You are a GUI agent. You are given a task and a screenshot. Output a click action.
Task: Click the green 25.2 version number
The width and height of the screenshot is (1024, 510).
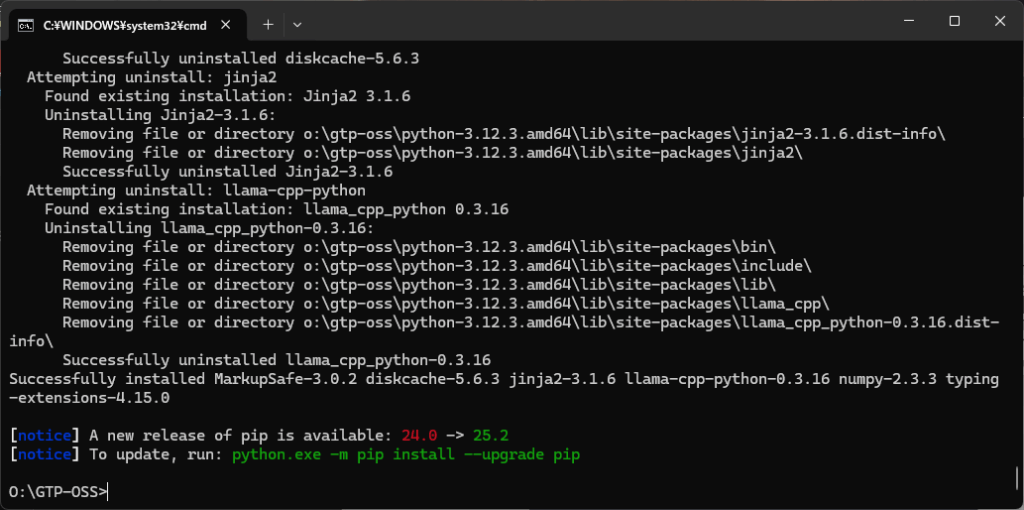[491, 436]
